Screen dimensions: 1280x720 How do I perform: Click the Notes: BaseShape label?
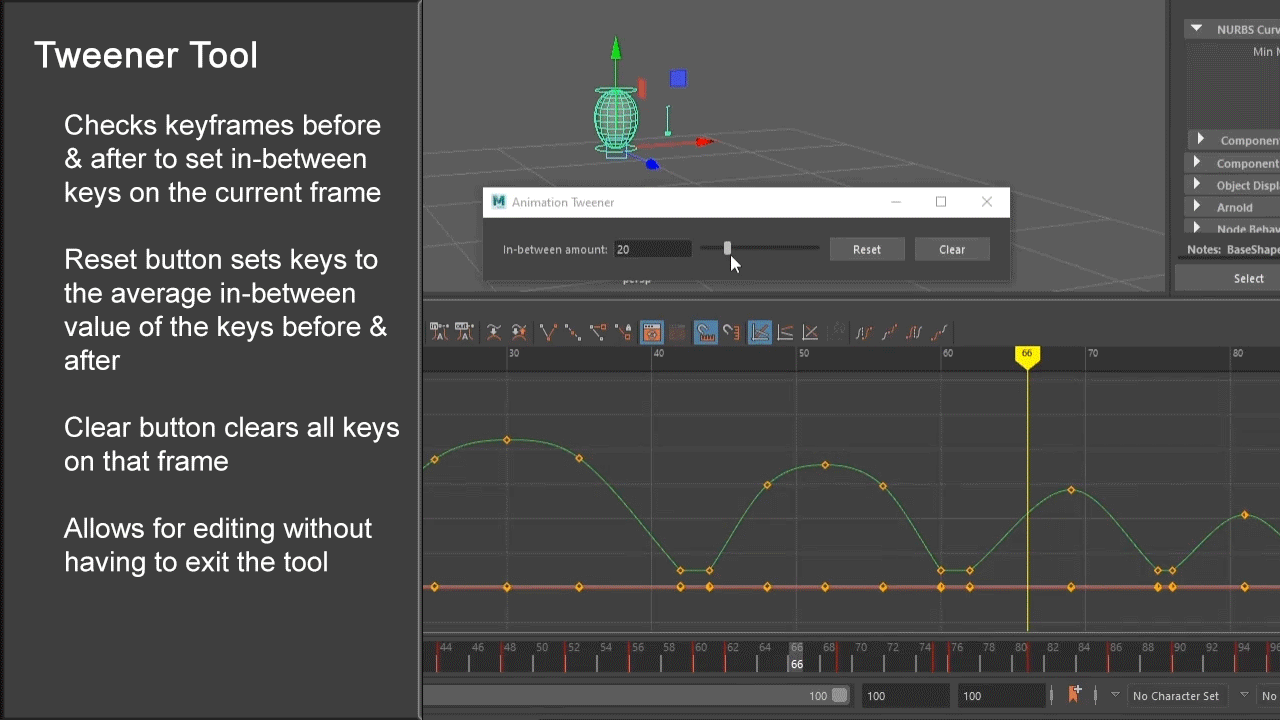coord(1233,250)
